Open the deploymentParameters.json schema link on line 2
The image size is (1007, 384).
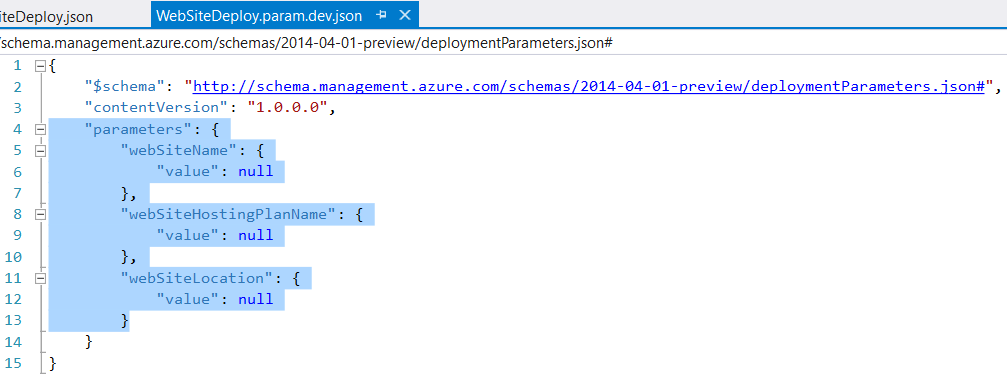[588, 87]
